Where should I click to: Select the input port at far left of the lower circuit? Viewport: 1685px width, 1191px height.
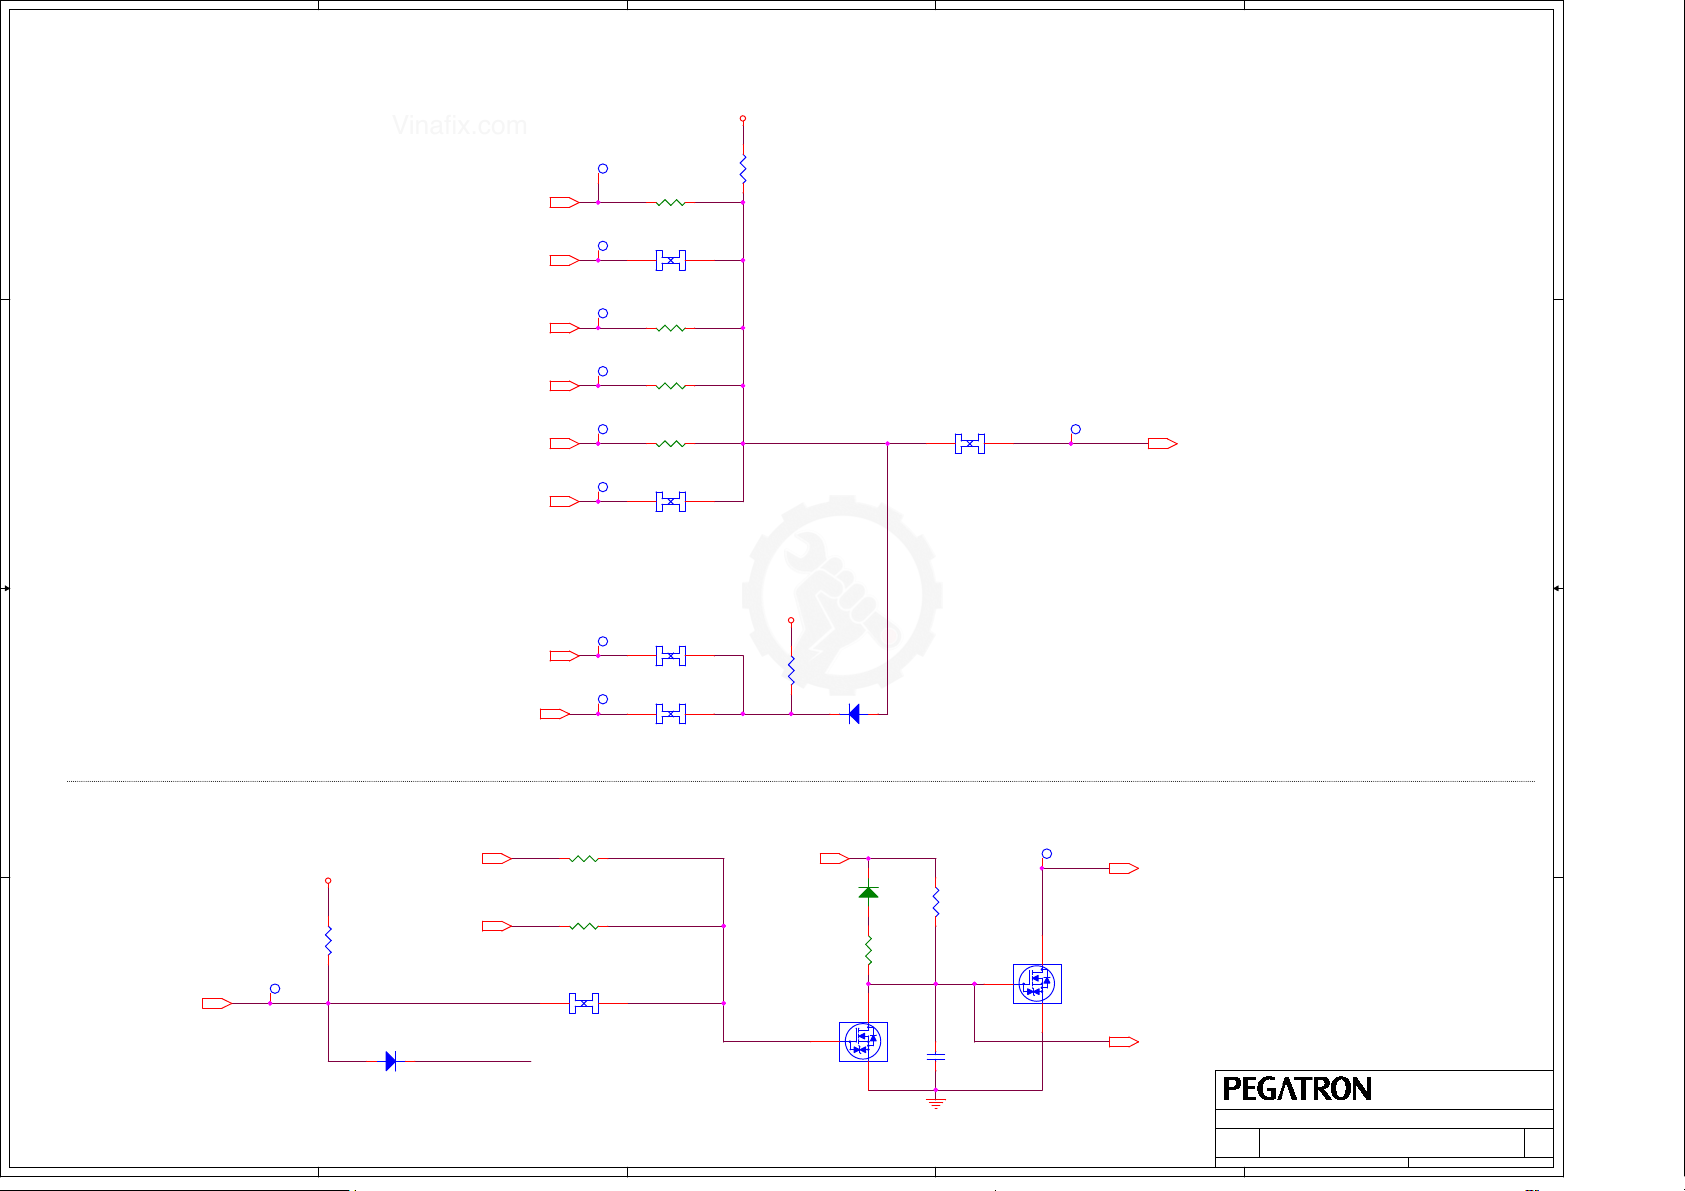[217, 1003]
